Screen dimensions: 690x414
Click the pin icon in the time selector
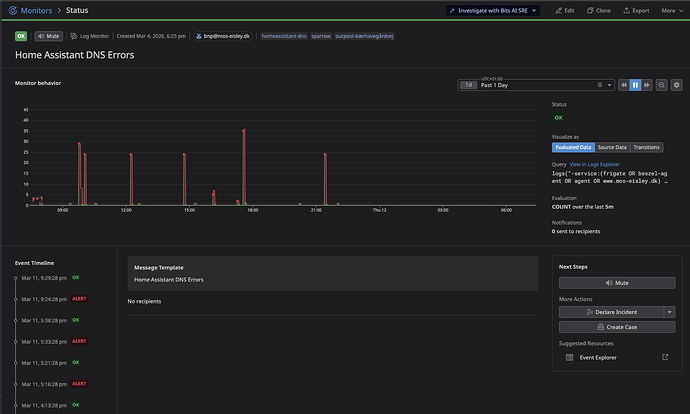click(x=600, y=85)
